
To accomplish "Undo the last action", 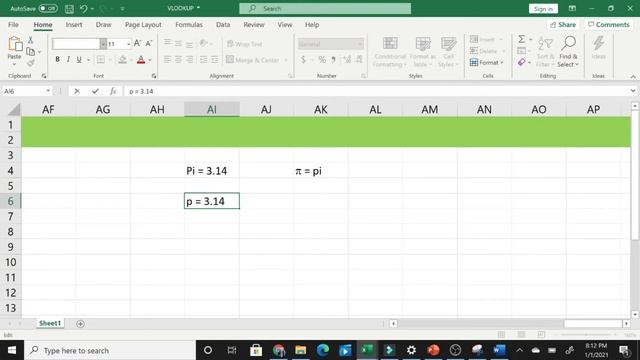I will coord(84,9).
